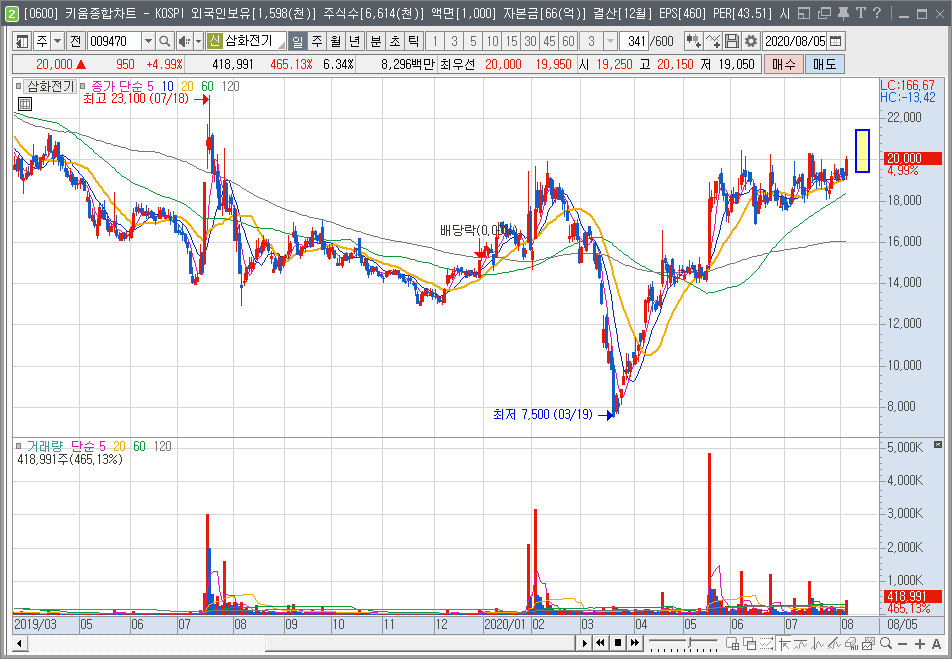Open the 주 type dropdown arrow
This screenshot has width=952, height=659.
pos(58,41)
